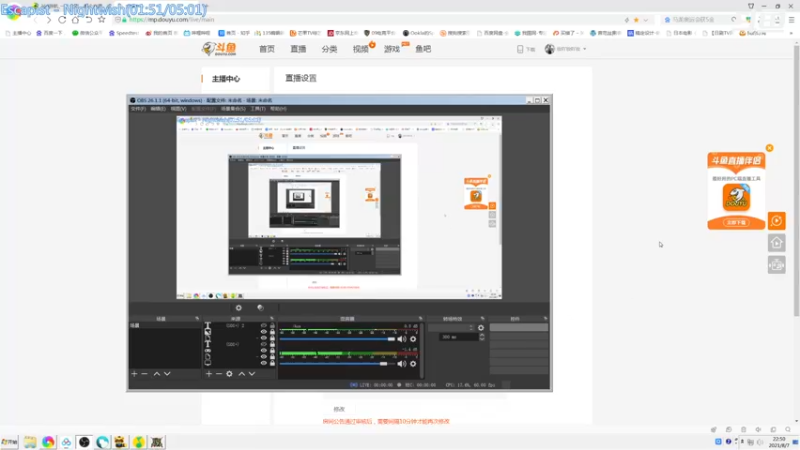Screen dimensions: 800x450
Task: Go to browser home page icon
Action: pyautogui.click(x=75, y=20)
